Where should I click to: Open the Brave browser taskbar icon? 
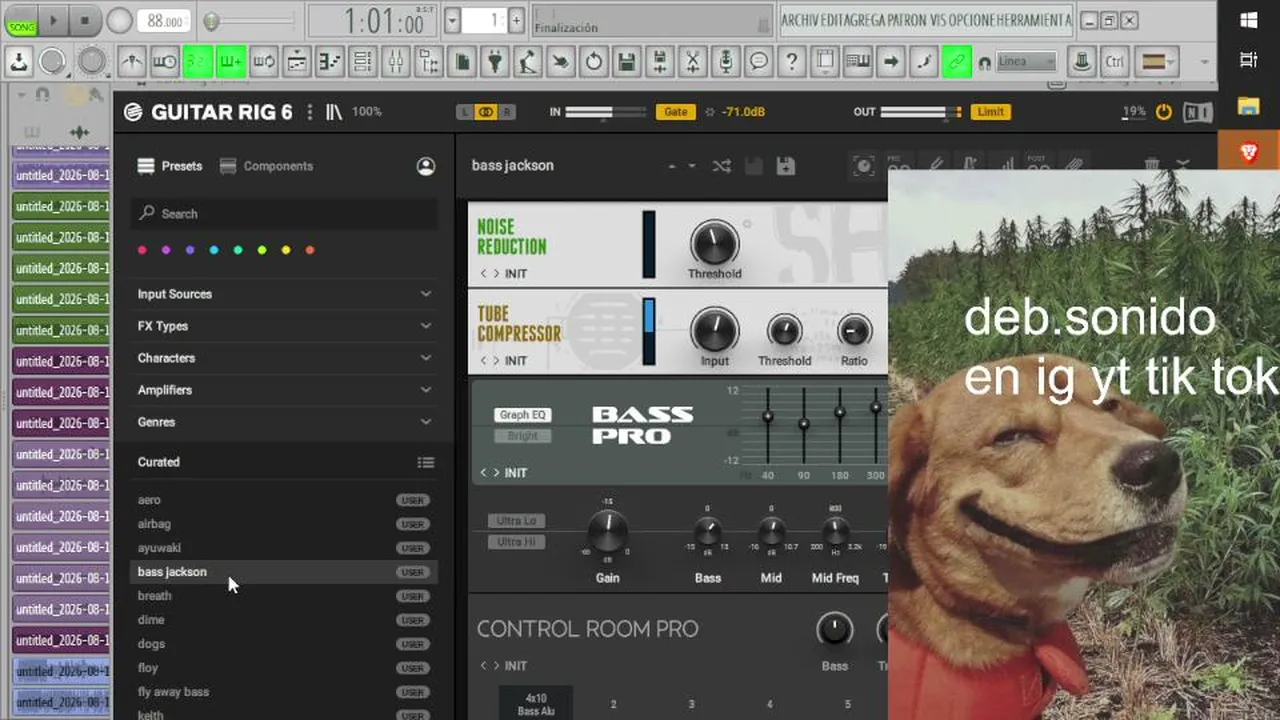pyautogui.click(x=1249, y=152)
